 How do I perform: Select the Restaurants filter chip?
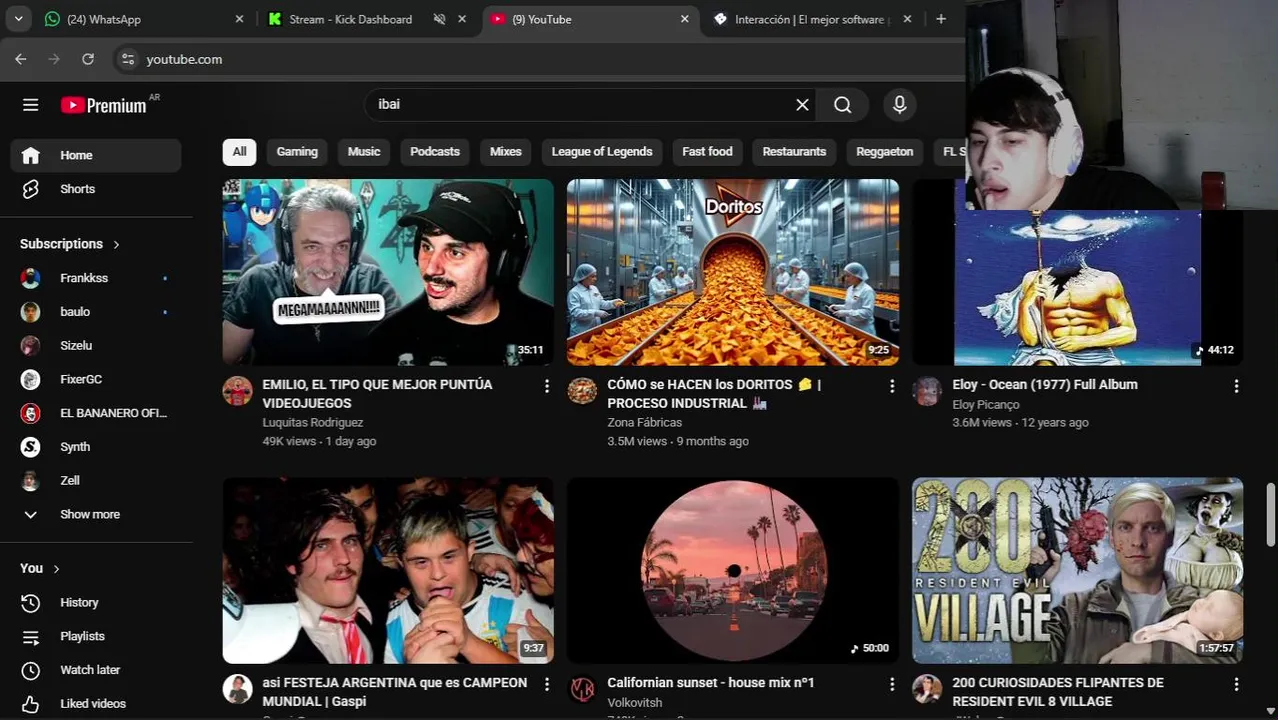794,151
